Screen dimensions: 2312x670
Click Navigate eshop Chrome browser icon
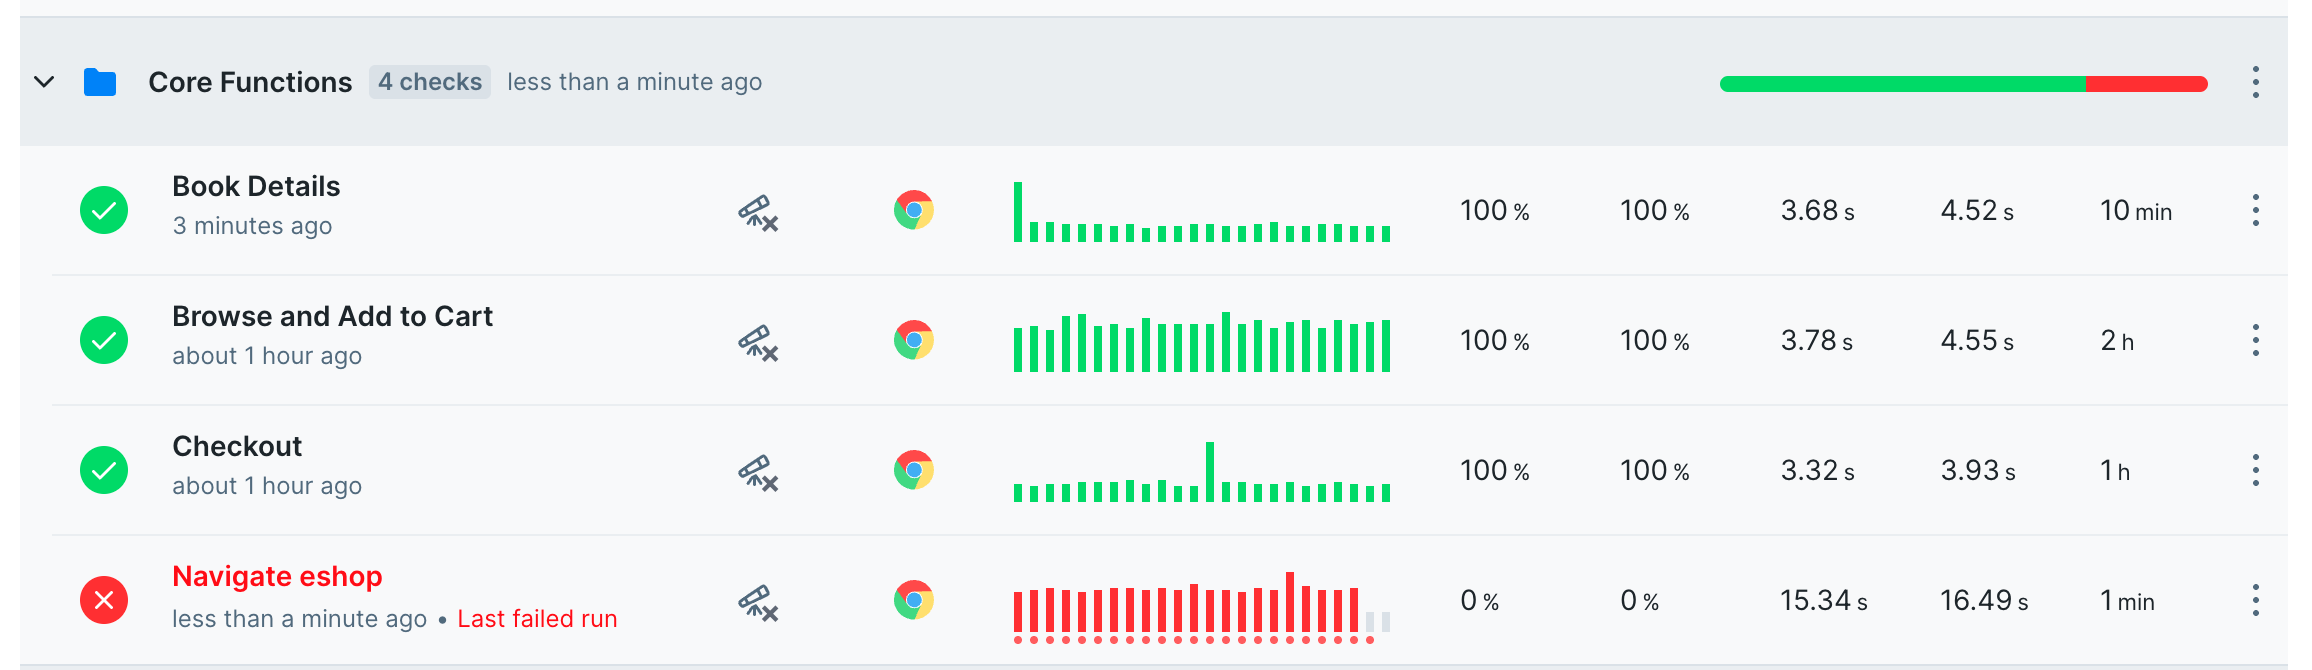913,601
